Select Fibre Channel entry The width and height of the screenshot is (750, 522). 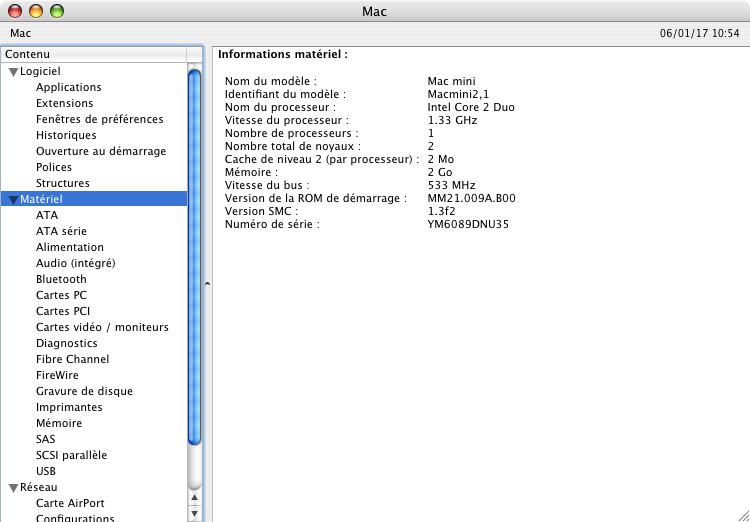72,359
